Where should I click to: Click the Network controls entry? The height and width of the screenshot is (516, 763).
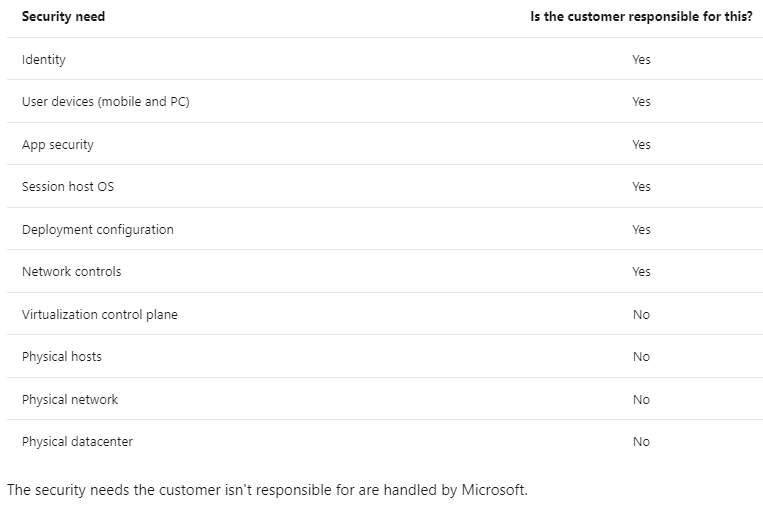[x=72, y=272]
